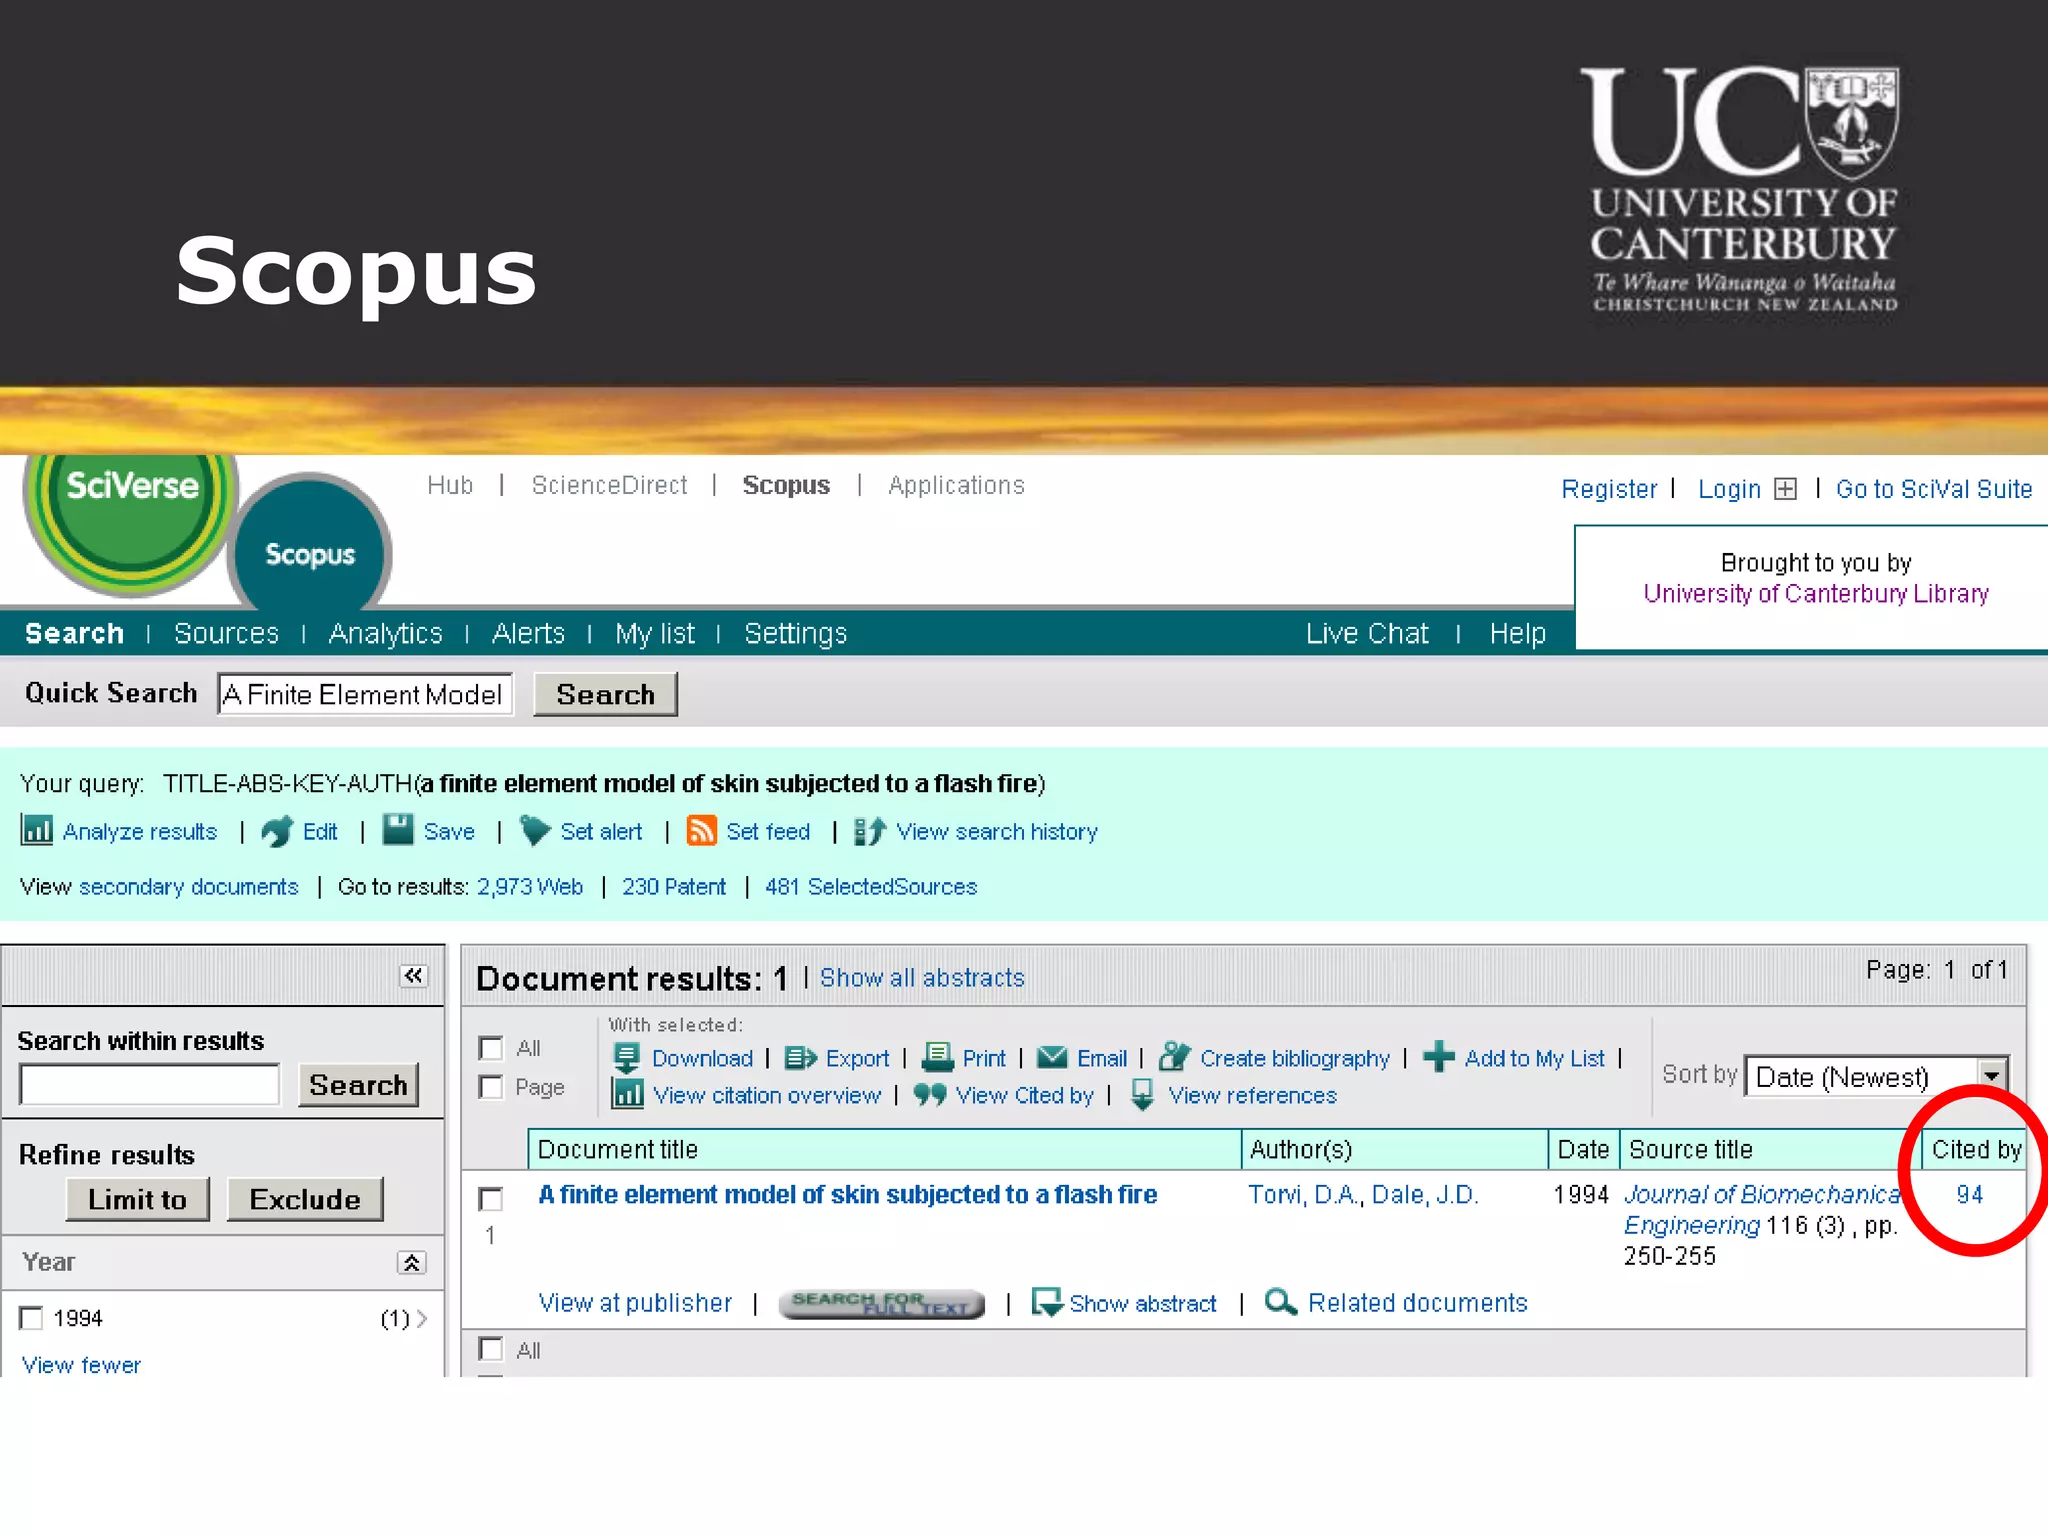This screenshot has height=1536, width=2048.
Task: Click the Show abstract icon
Action: 1047,1302
